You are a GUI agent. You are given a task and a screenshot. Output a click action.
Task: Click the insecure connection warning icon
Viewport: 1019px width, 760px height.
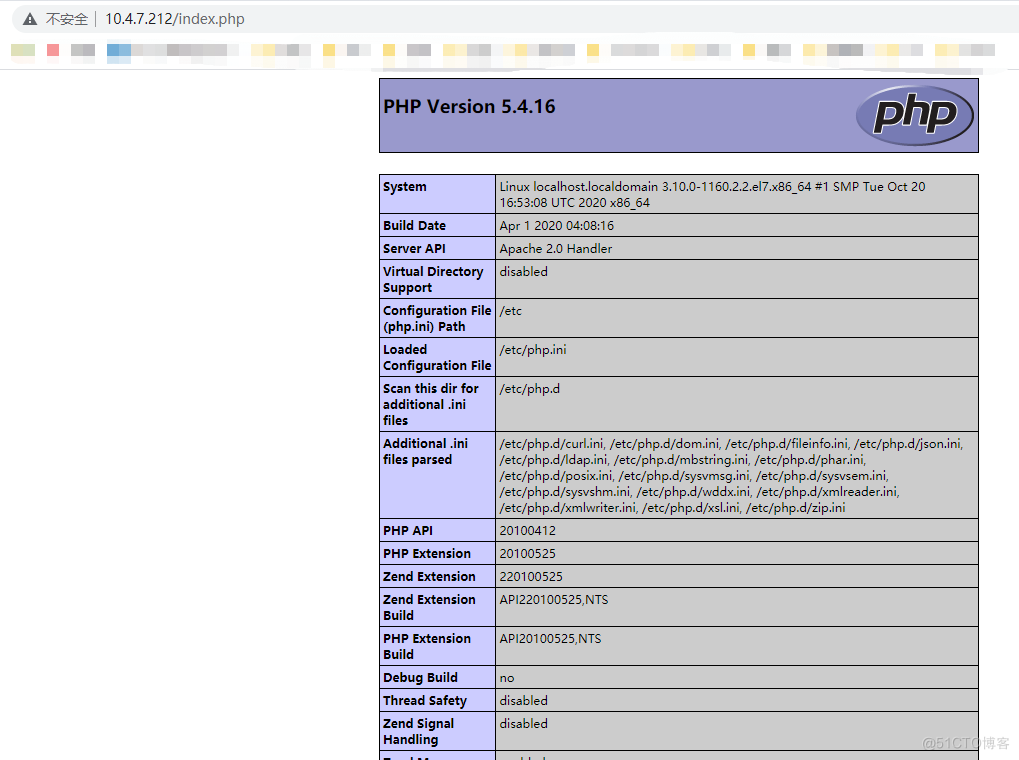click(30, 20)
